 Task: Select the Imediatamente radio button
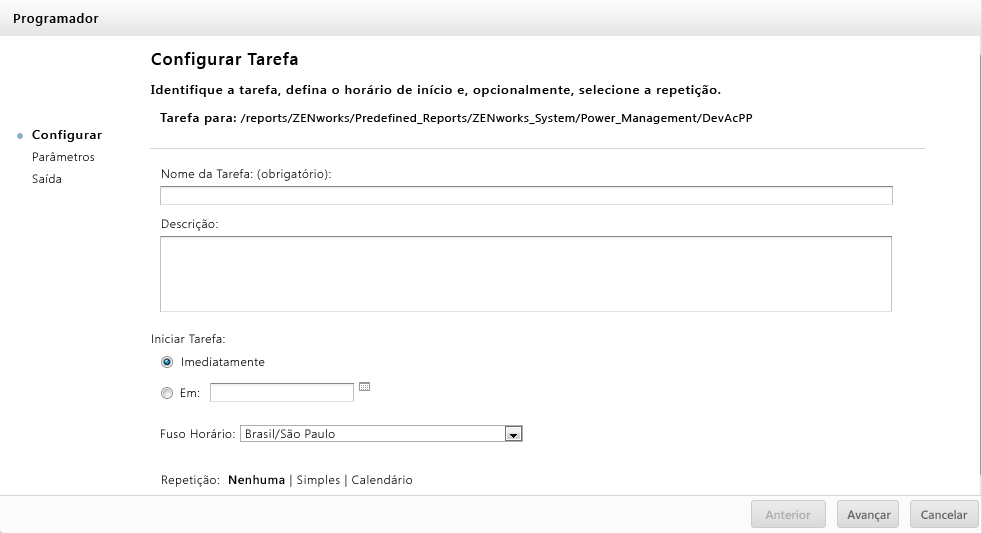[x=167, y=362]
